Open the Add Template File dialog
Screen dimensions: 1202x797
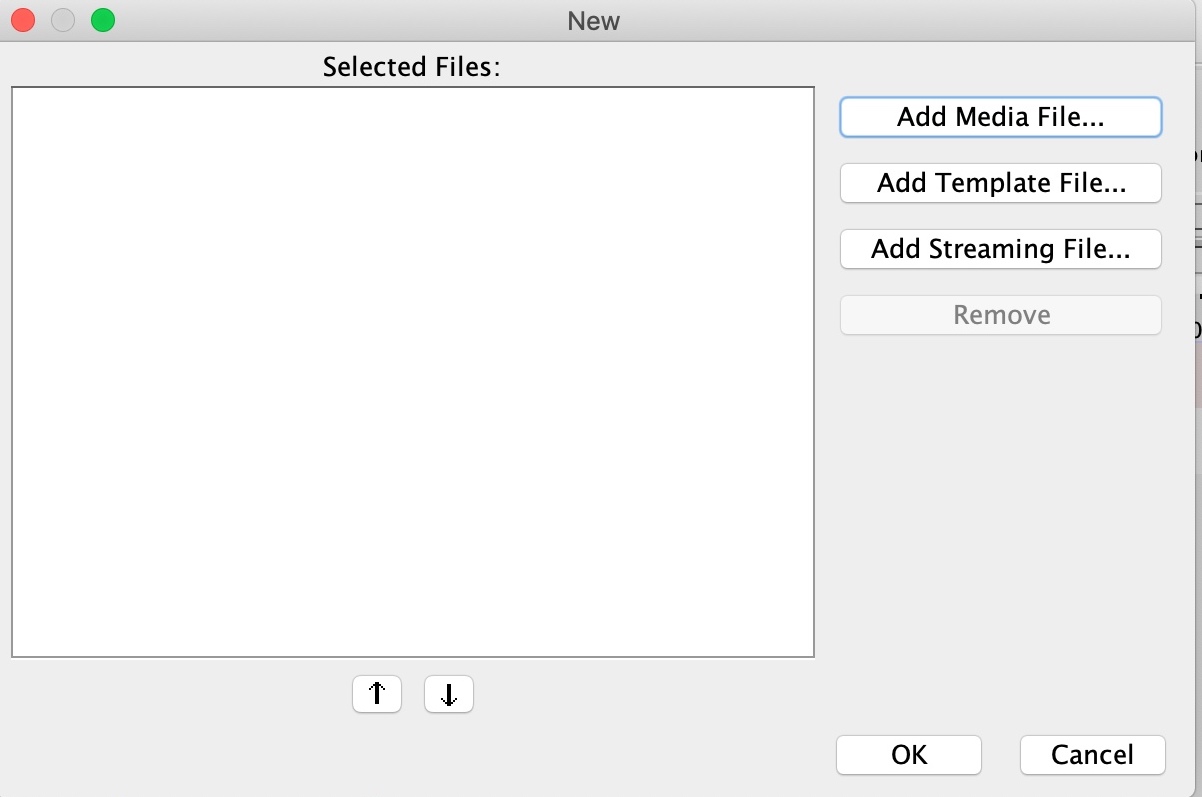pyautogui.click(x=1001, y=183)
